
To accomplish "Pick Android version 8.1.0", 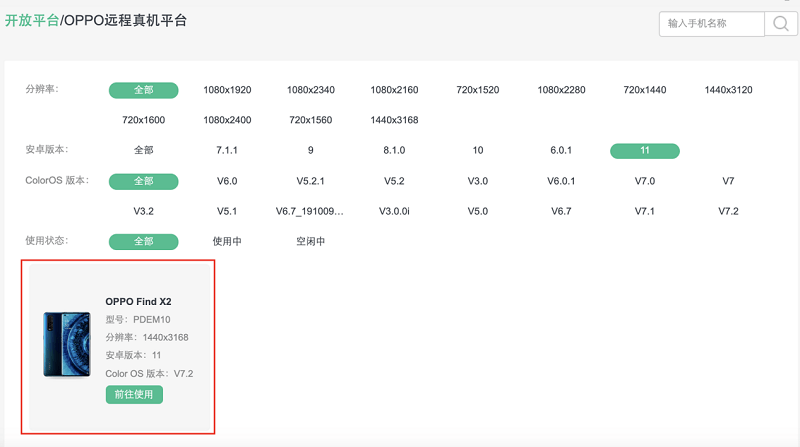I will pyautogui.click(x=394, y=151).
